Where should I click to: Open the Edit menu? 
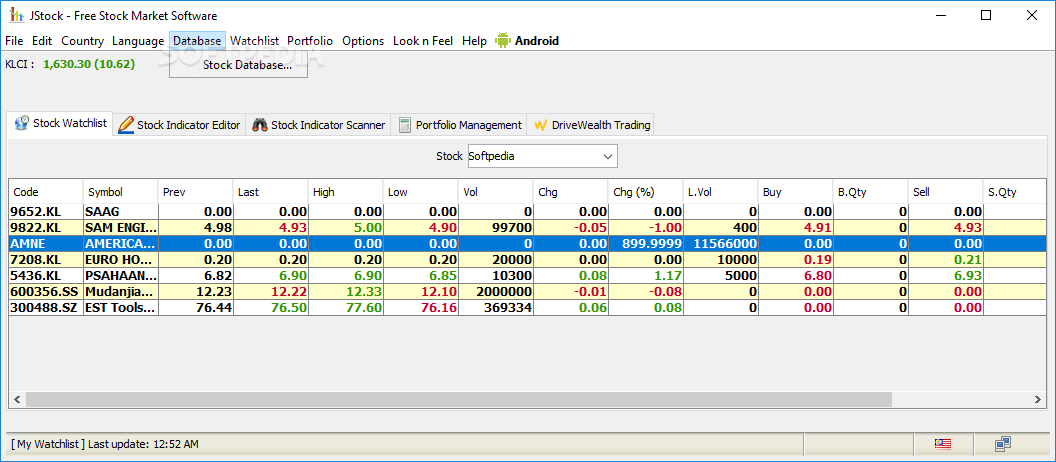click(42, 40)
